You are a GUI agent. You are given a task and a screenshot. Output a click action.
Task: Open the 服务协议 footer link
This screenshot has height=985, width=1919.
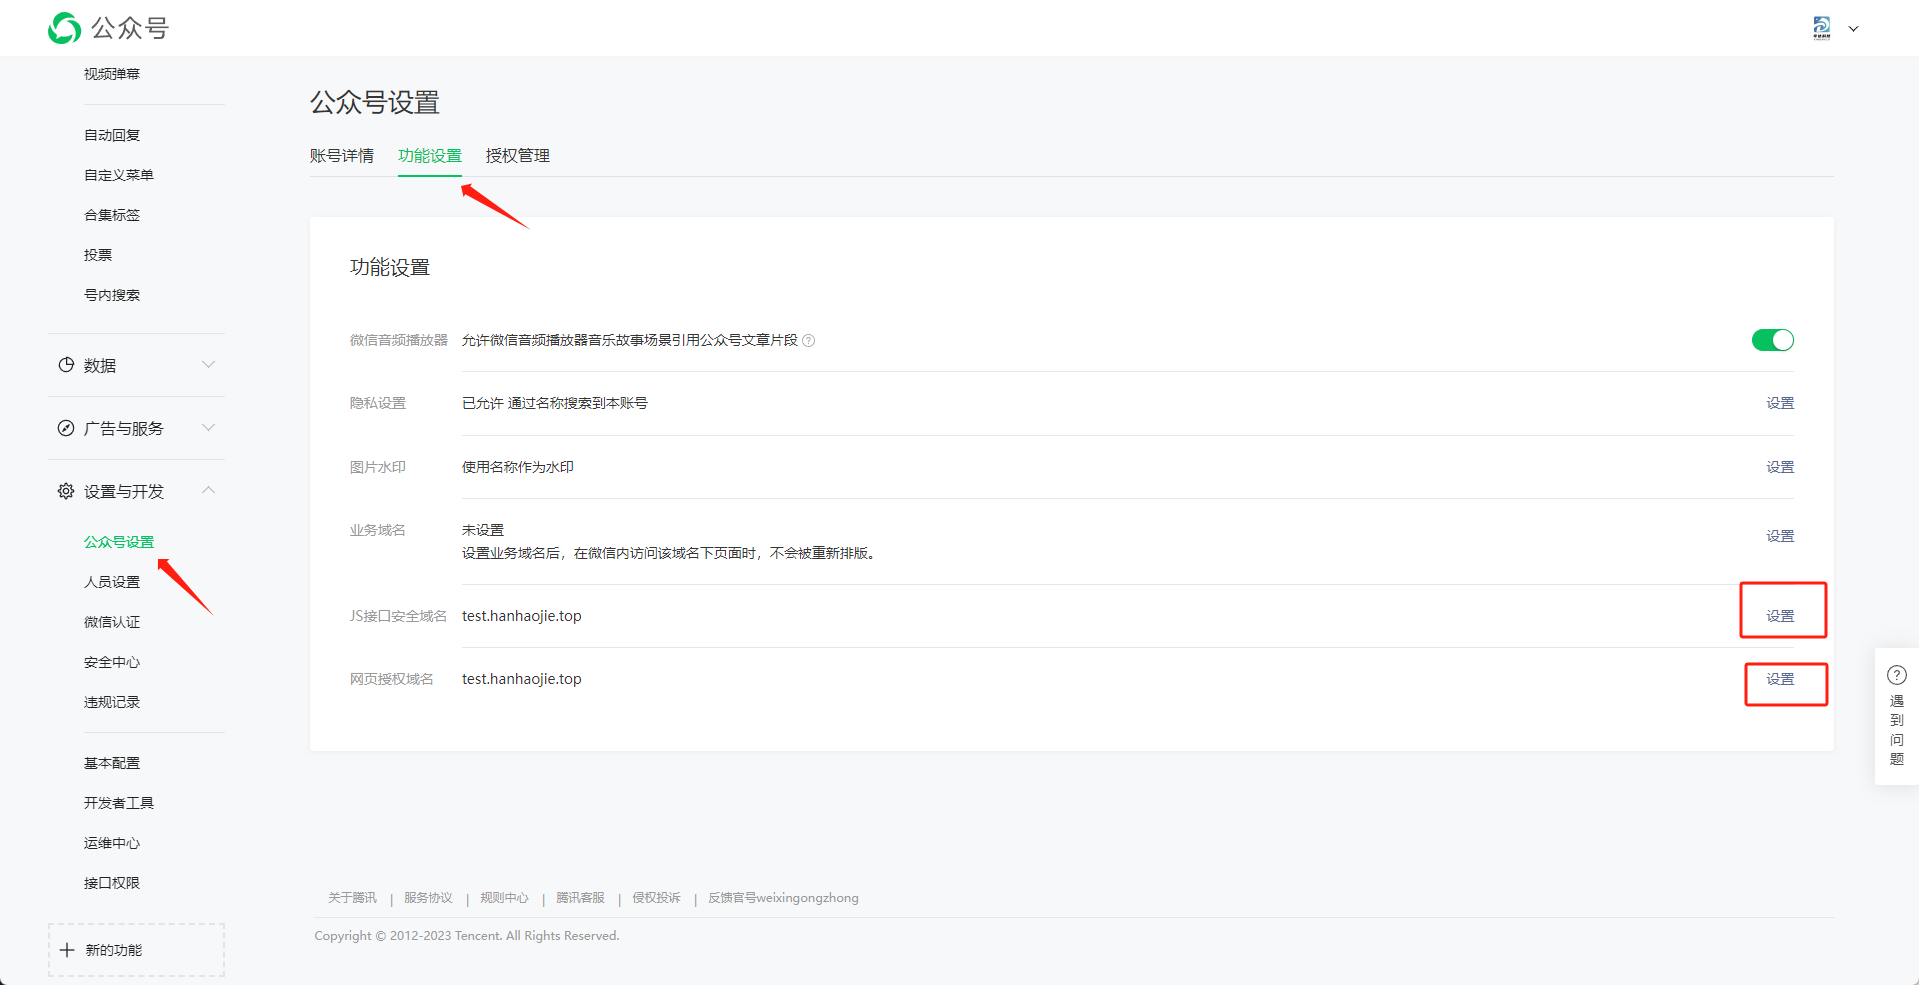[x=428, y=898]
